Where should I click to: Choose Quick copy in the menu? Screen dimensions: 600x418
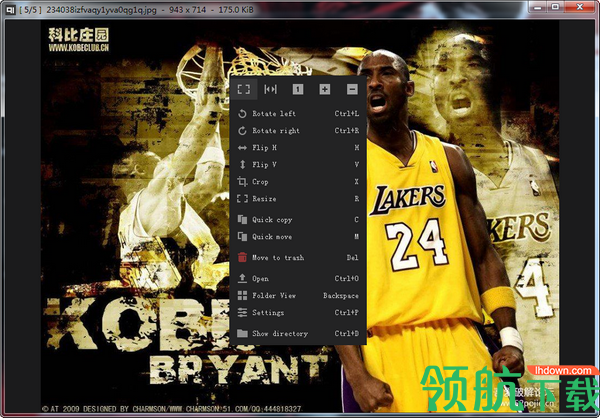(298, 219)
